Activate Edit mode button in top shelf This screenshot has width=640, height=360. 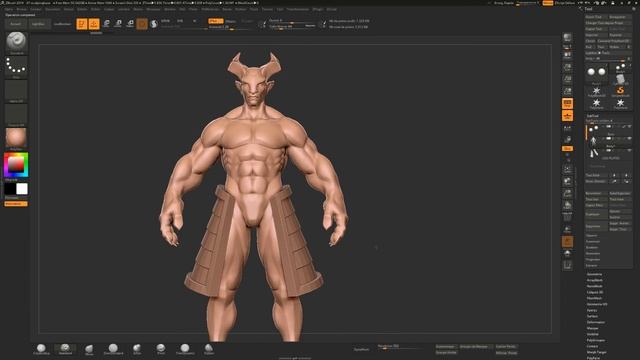[82, 24]
